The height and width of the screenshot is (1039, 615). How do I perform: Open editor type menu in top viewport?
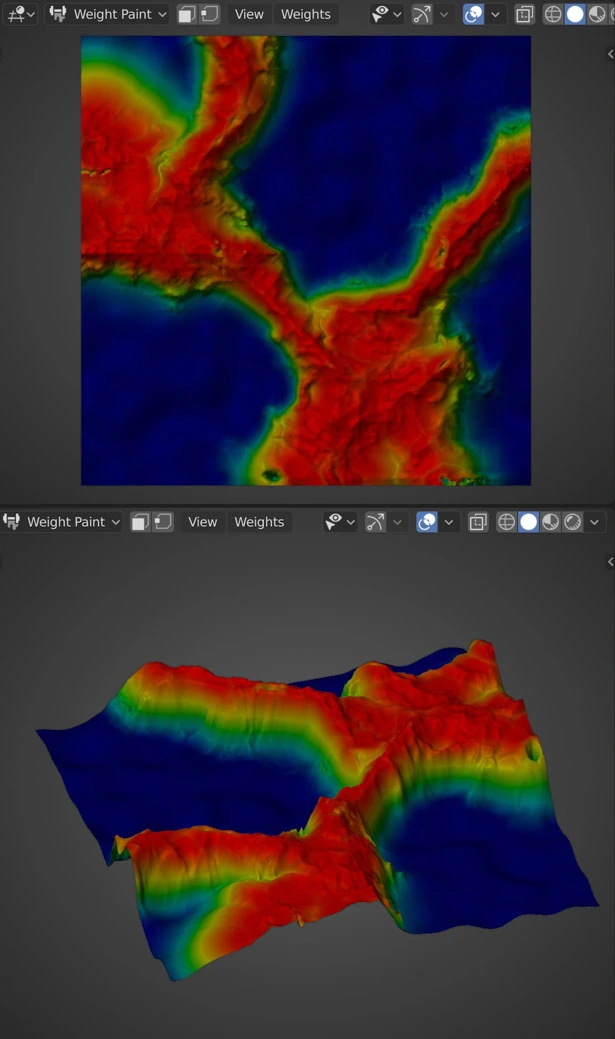20,14
